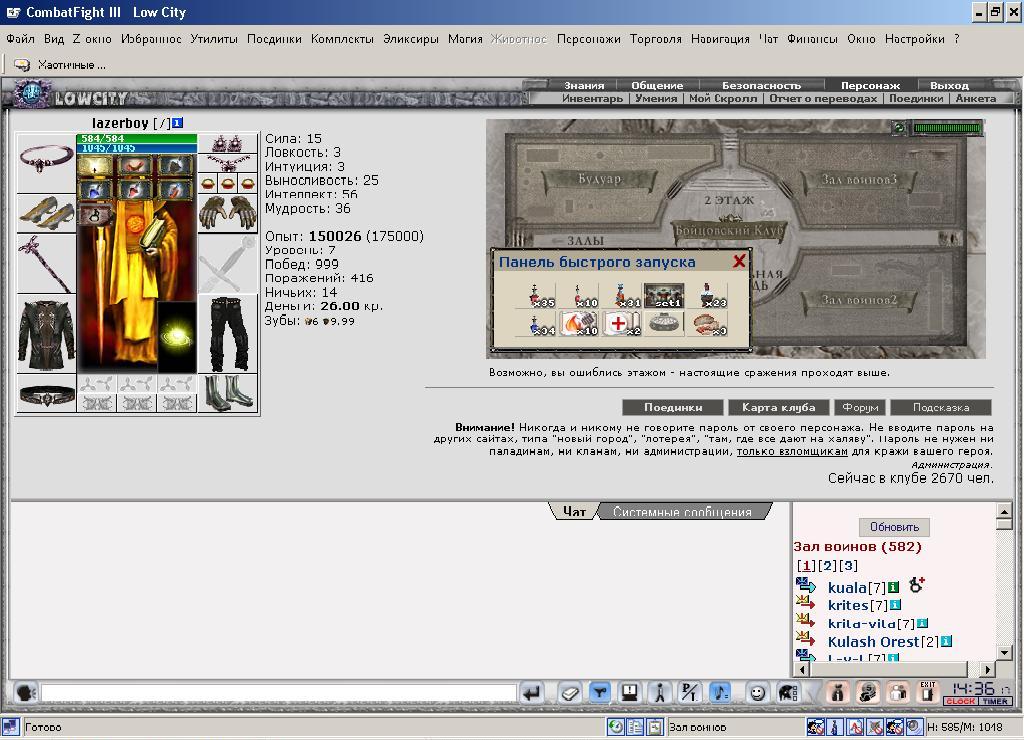
Task: Click the set1 equipment set icon
Action: 664,295
